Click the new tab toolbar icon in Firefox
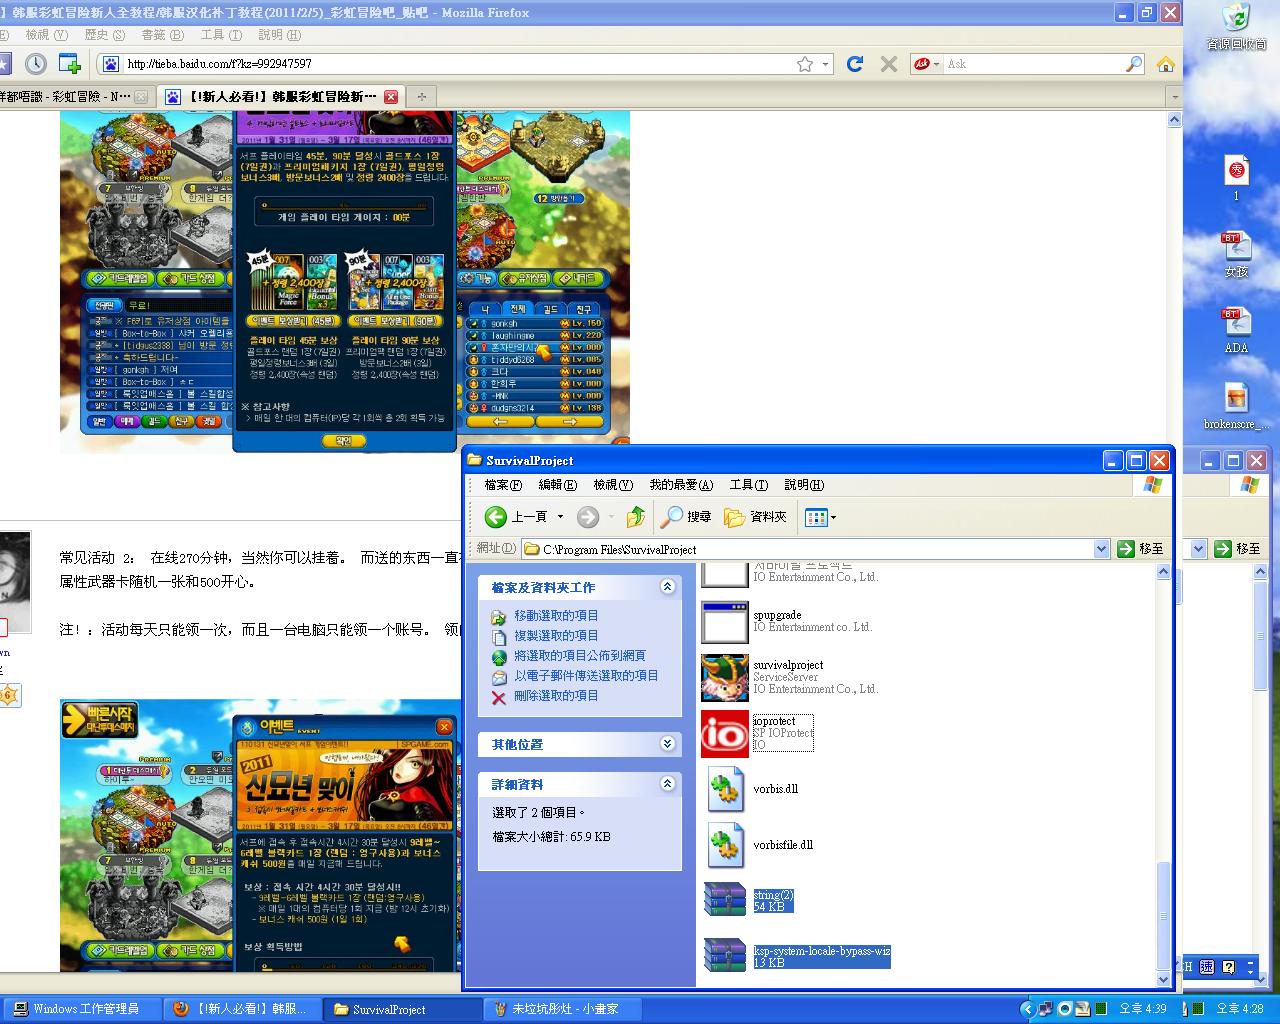 point(69,64)
